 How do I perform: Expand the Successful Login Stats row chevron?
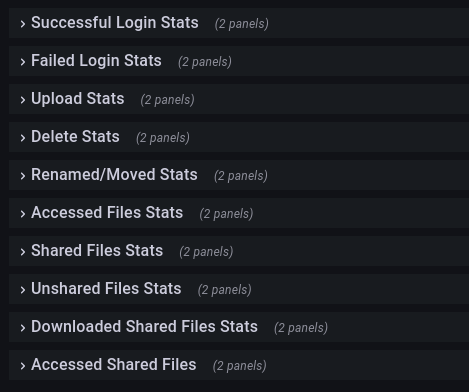point(23,24)
